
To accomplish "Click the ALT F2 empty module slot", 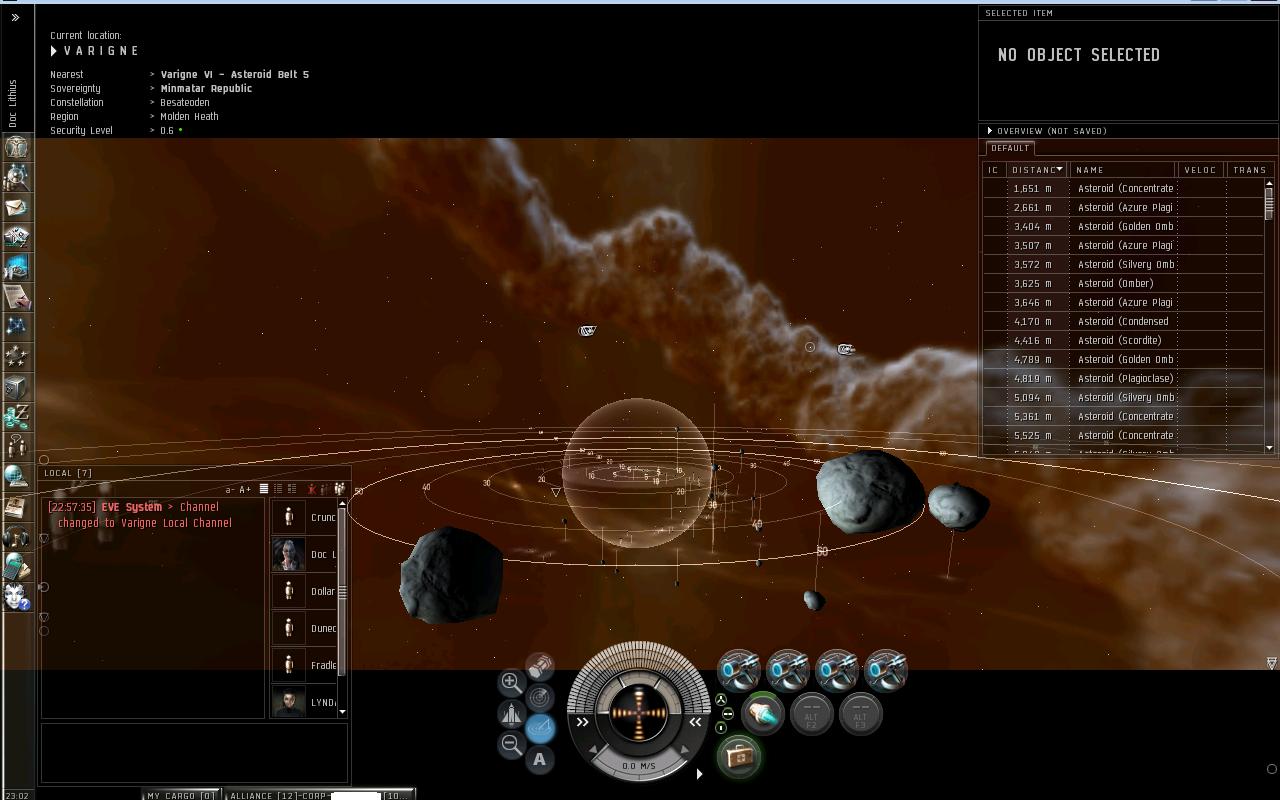I will click(x=812, y=714).
